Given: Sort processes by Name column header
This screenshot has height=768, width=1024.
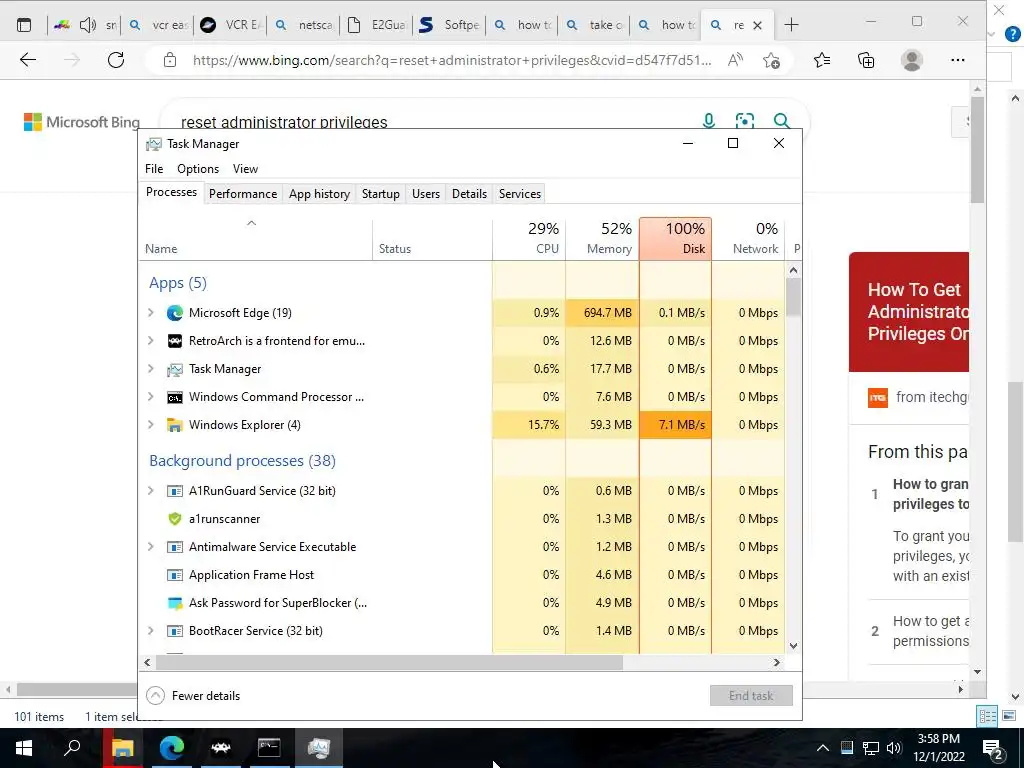Looking at the screenshot, I should point(255,238).
